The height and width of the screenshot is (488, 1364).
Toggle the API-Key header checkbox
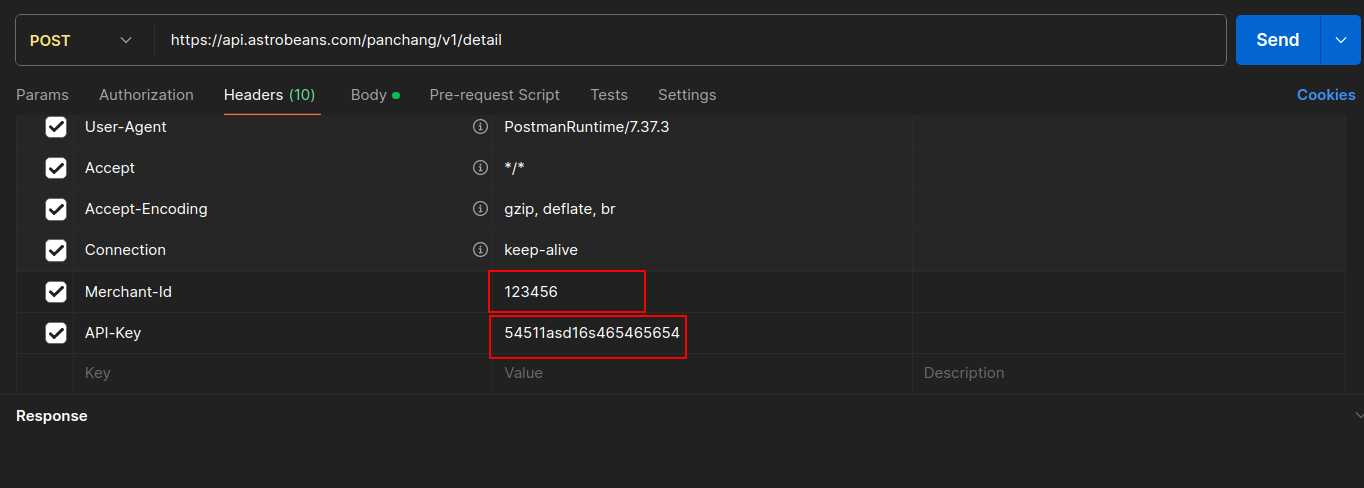pos(56,333)
